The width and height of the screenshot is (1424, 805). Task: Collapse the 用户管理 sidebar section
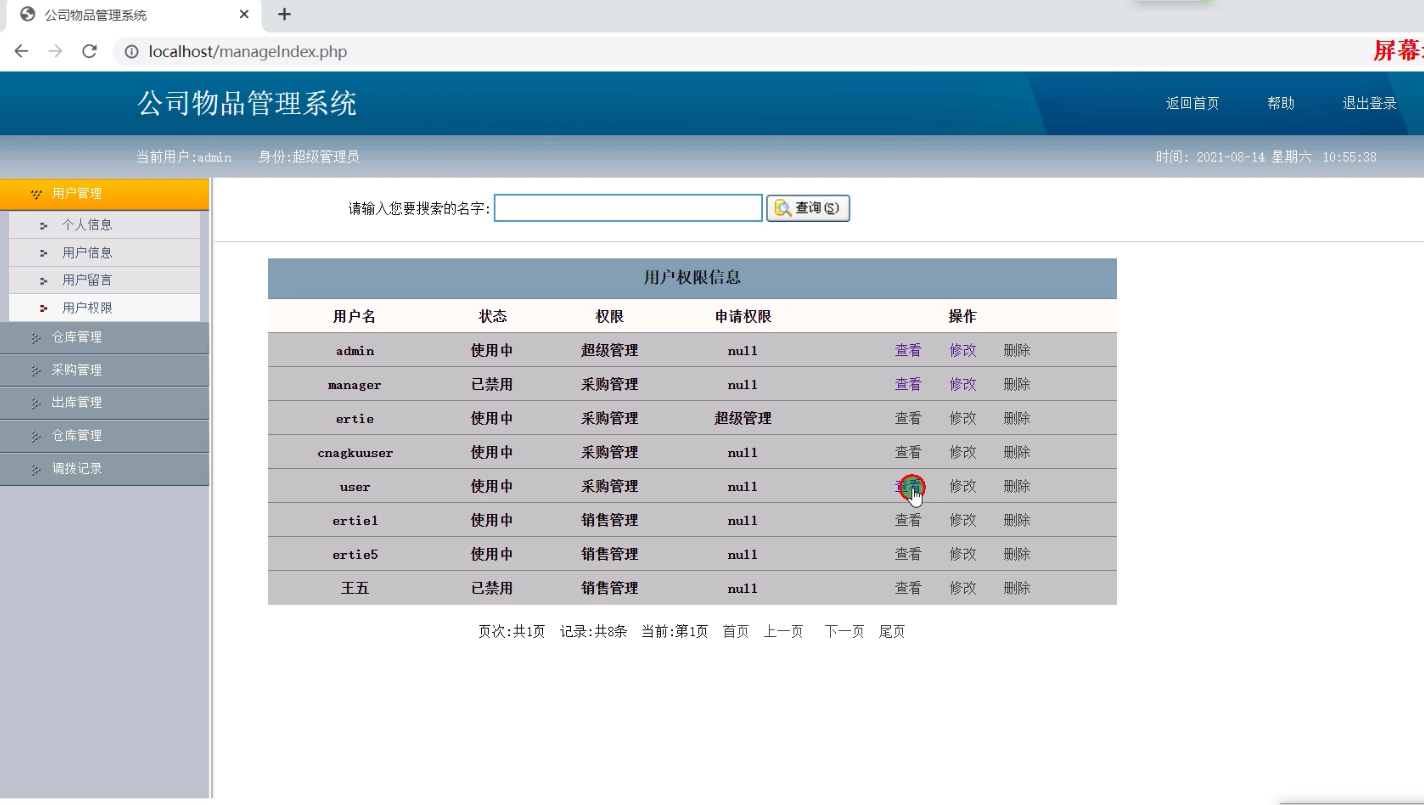104,194
